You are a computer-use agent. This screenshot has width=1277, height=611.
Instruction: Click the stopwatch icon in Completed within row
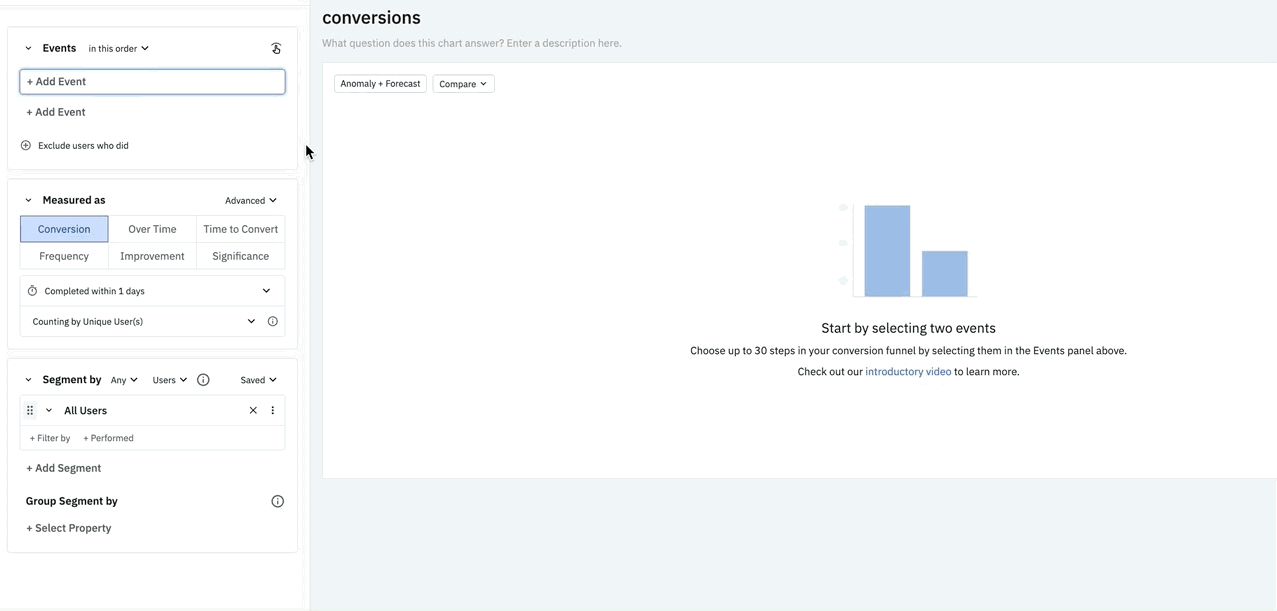32,291
